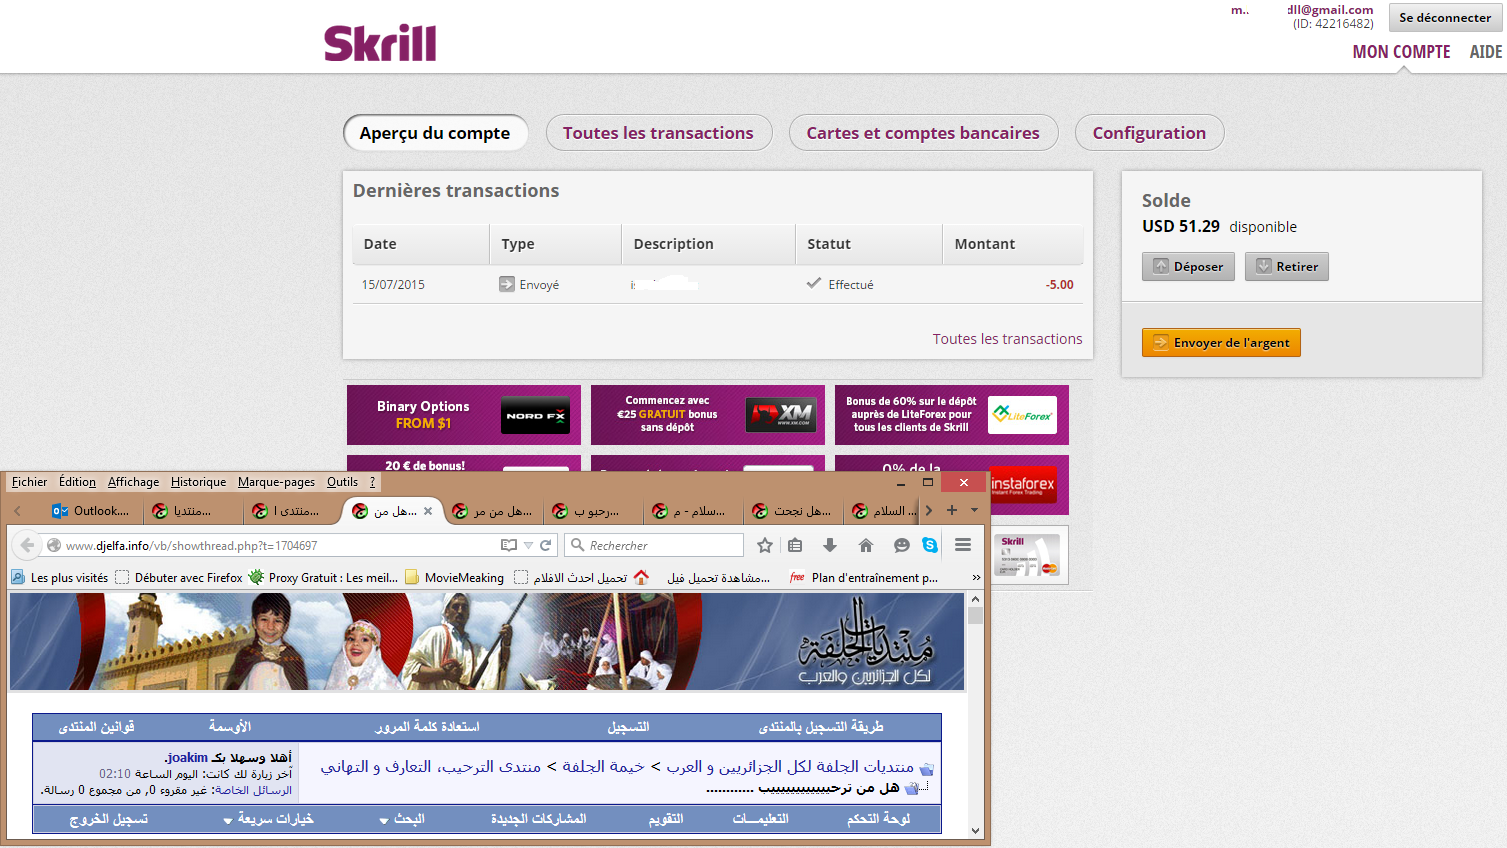This screenshot has height=848, width=1507.
Task: Show the site identity globe icon
Action: [54, 545]
